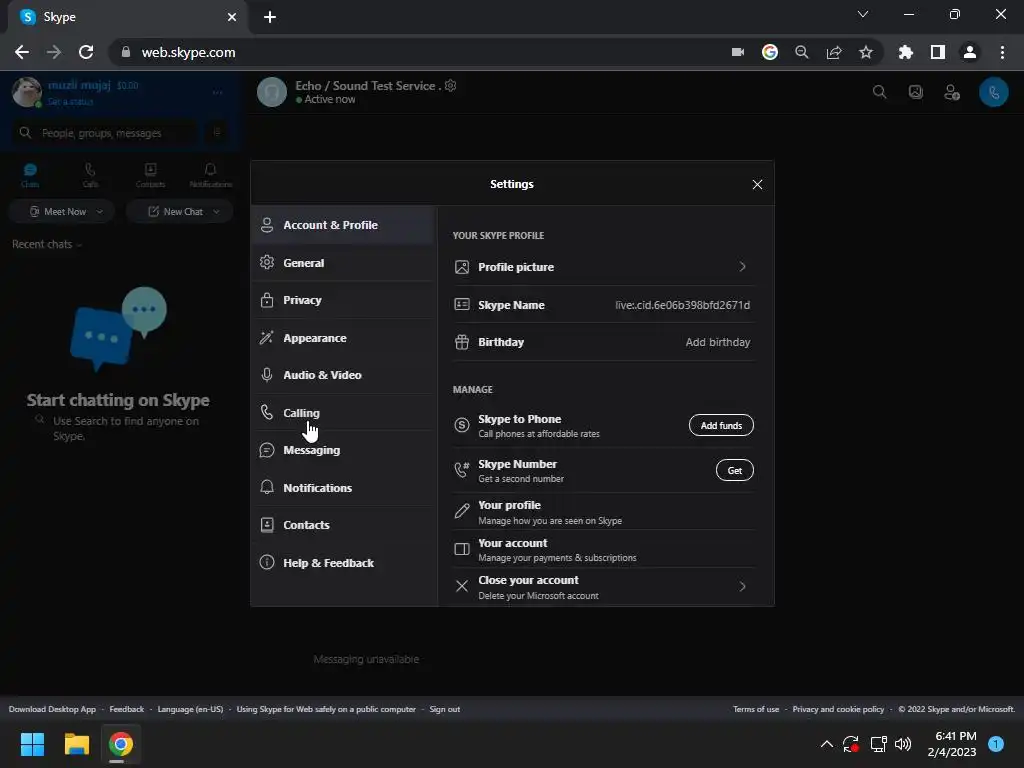Open a new browser tab
Viewport: 1024px width, 768px height.
(270, 17)
